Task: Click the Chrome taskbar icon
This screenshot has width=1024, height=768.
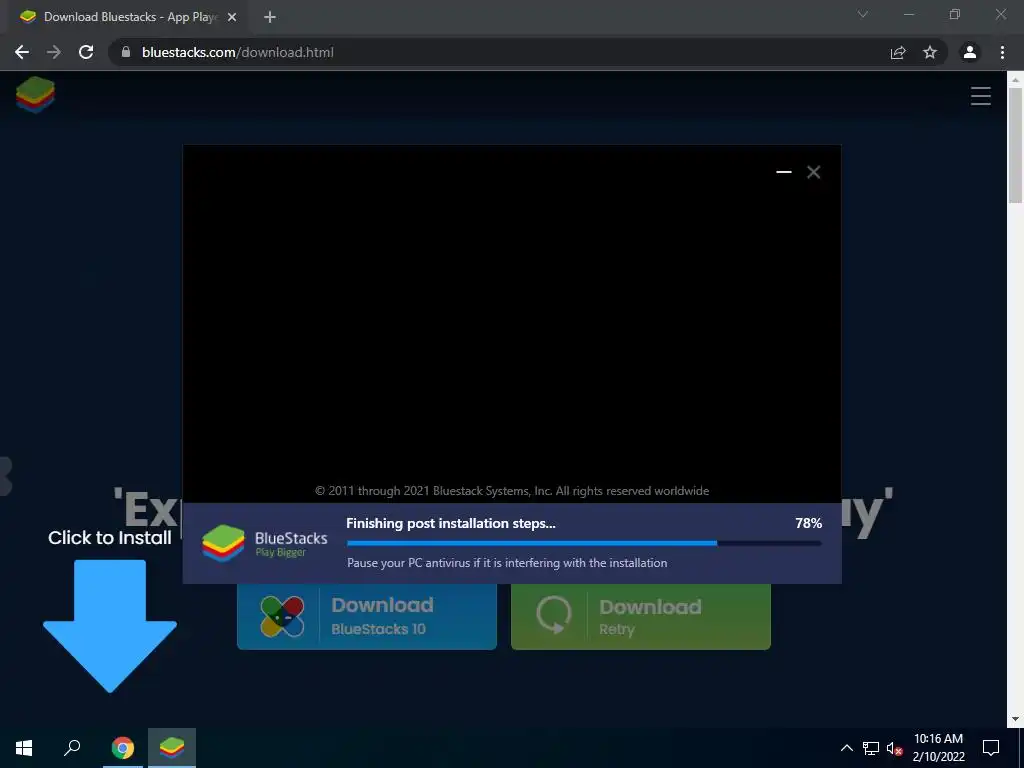Action: [123, 748]
